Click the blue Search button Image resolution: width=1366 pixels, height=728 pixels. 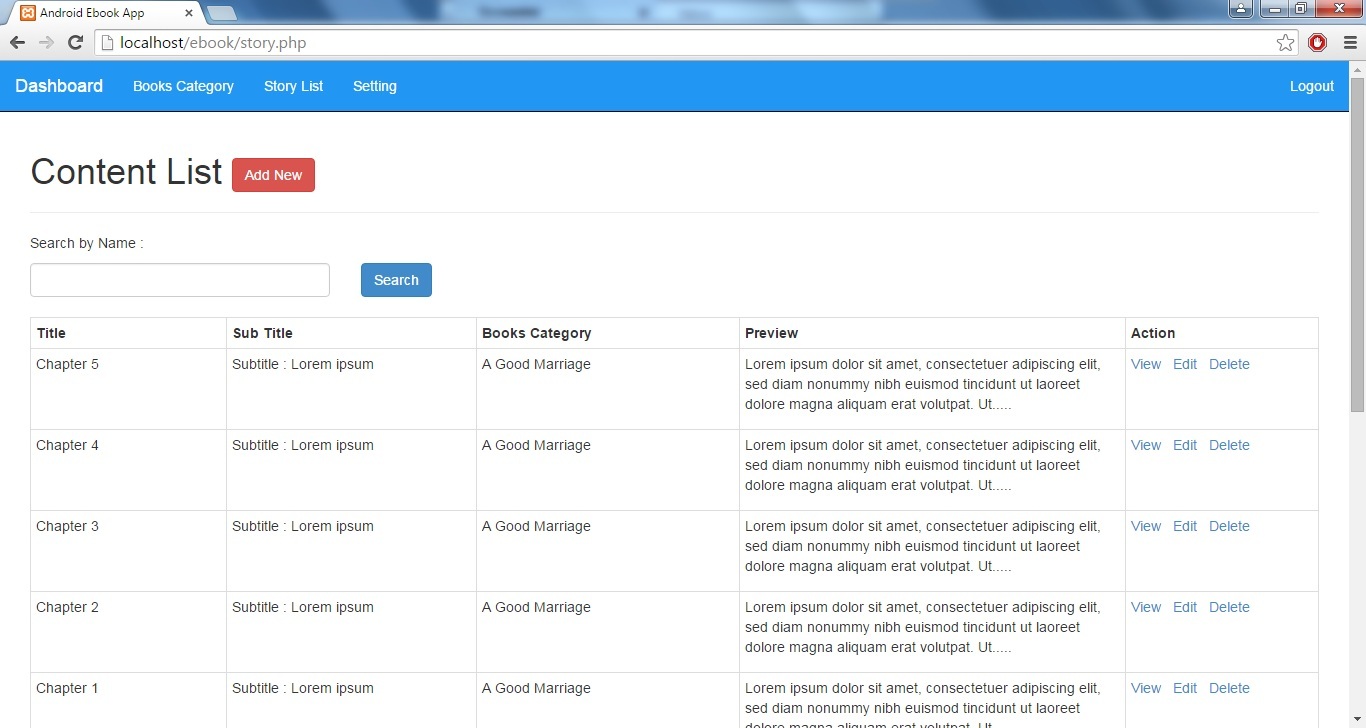pos(396,280)
